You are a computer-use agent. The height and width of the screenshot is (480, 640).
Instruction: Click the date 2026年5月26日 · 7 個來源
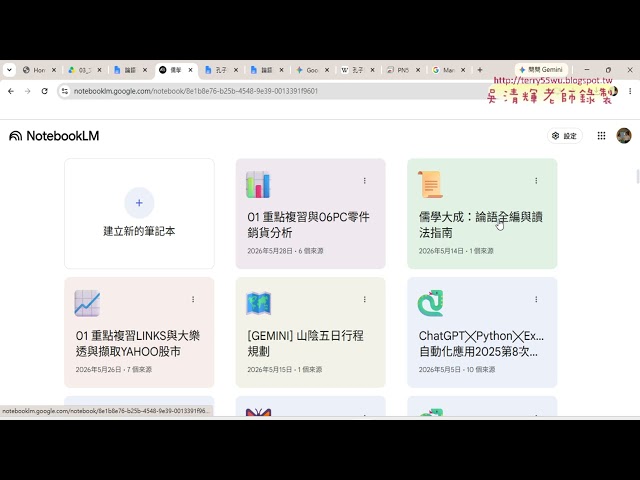(113, 369)
